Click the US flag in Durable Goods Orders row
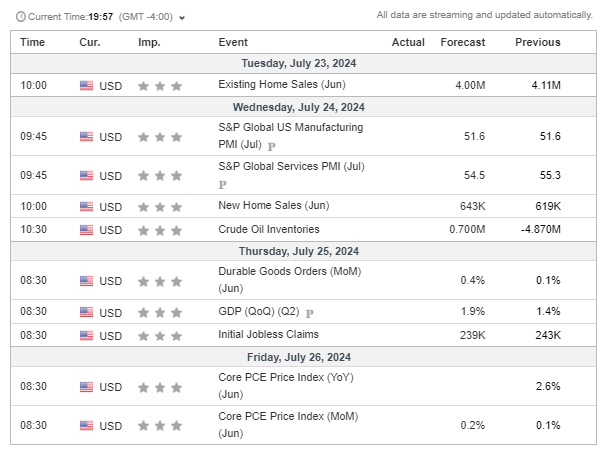607x458 pixels. 86,281
